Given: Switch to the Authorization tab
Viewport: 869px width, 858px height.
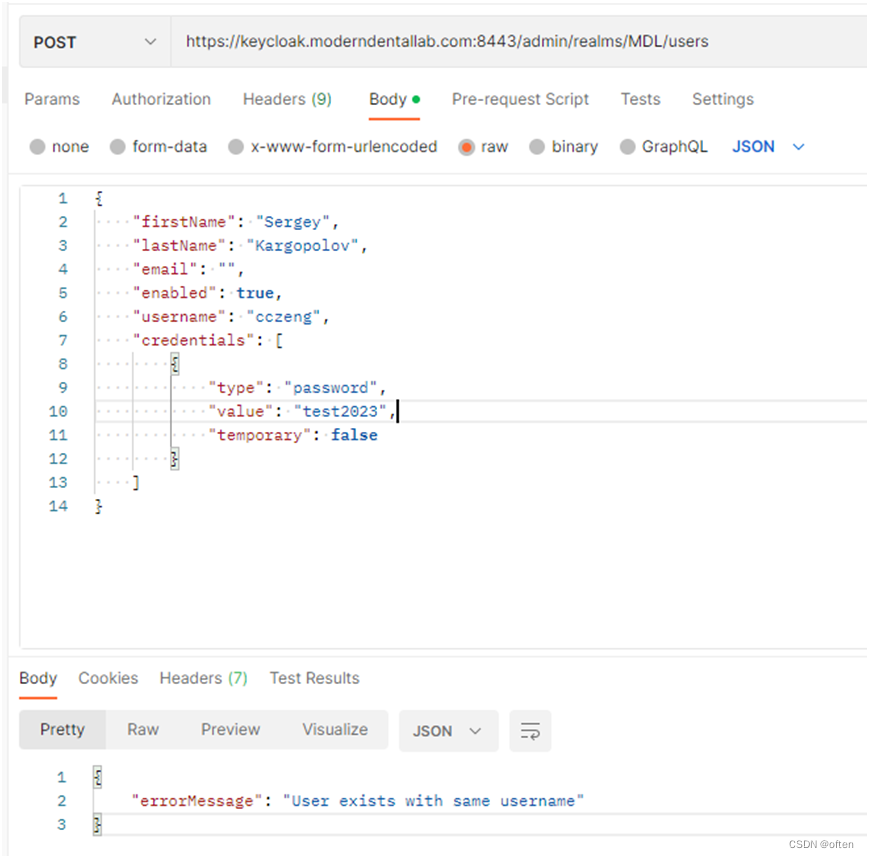Looking at the screenshot, I should coord(161,99).
